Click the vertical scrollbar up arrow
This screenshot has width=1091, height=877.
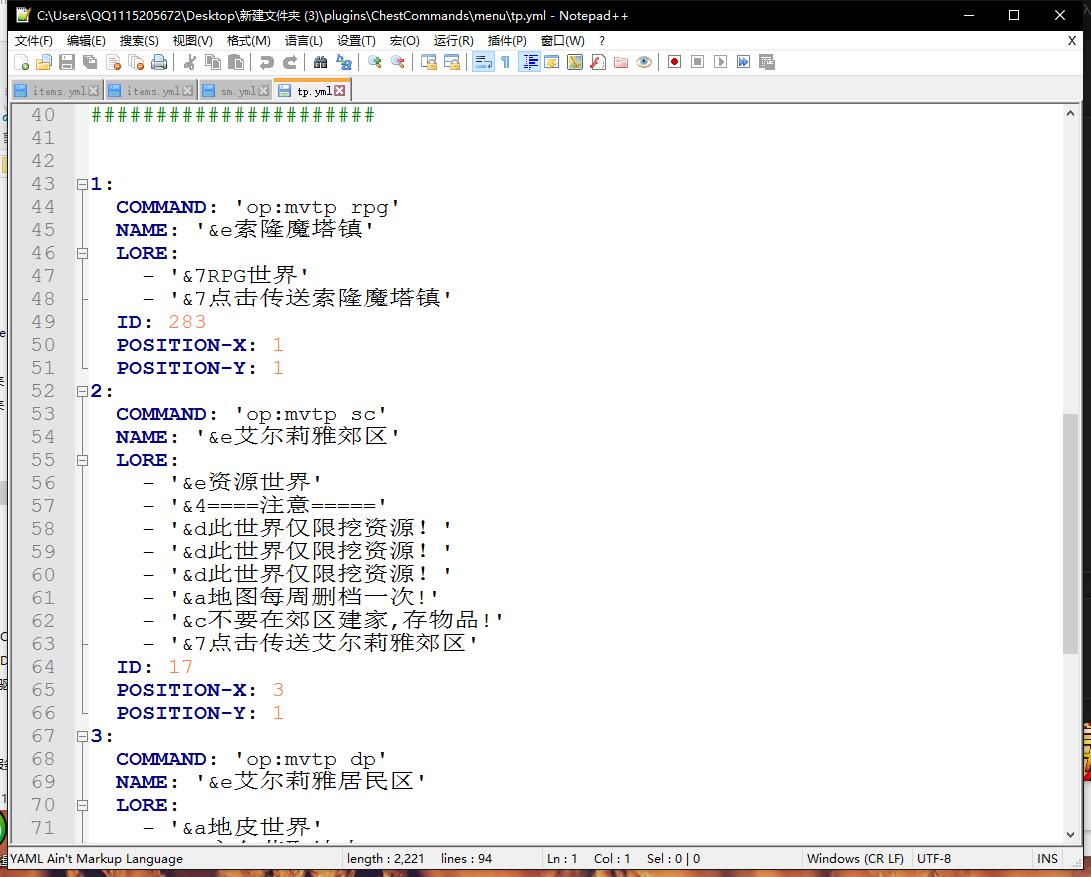tap(1070, 113)
